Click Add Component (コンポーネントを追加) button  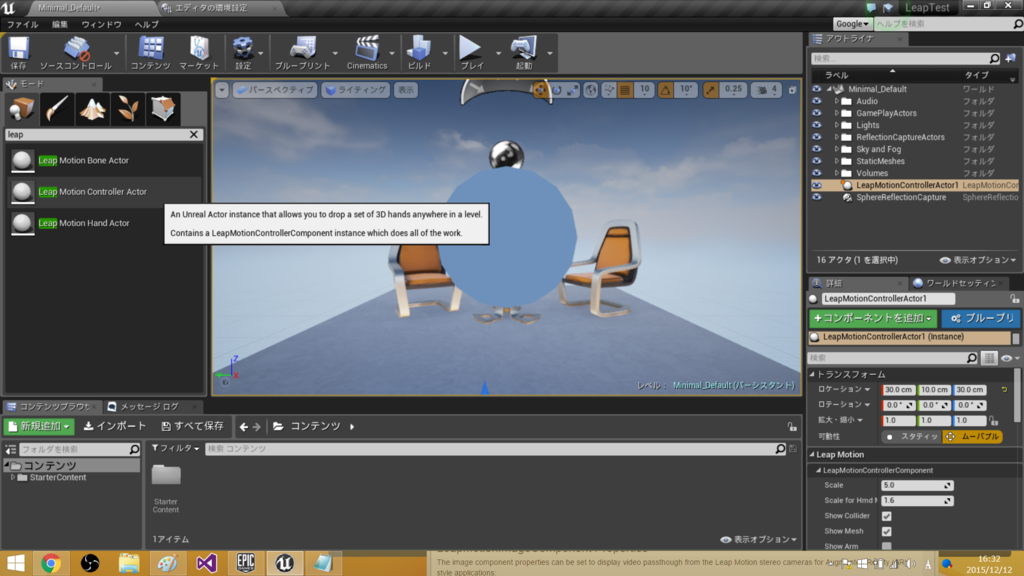873,318
